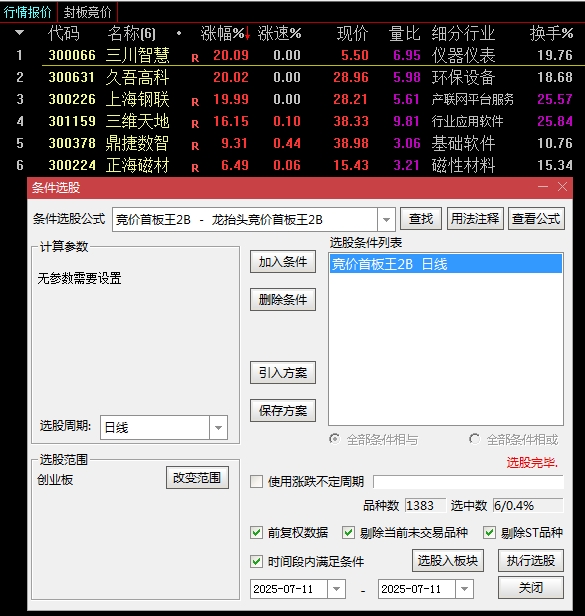
Task: Click the dot icon next to 名称 header
Action: click(179, 33)
